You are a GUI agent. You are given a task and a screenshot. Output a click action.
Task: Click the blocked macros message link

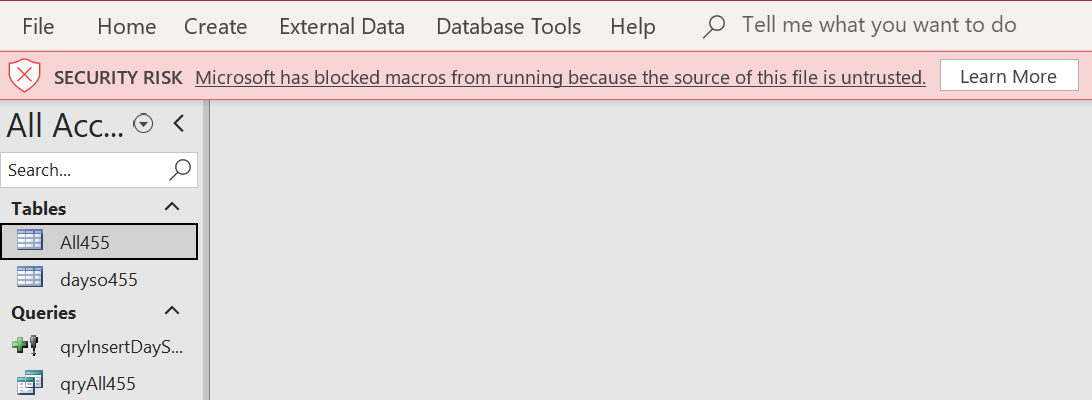tap(560, 77)
